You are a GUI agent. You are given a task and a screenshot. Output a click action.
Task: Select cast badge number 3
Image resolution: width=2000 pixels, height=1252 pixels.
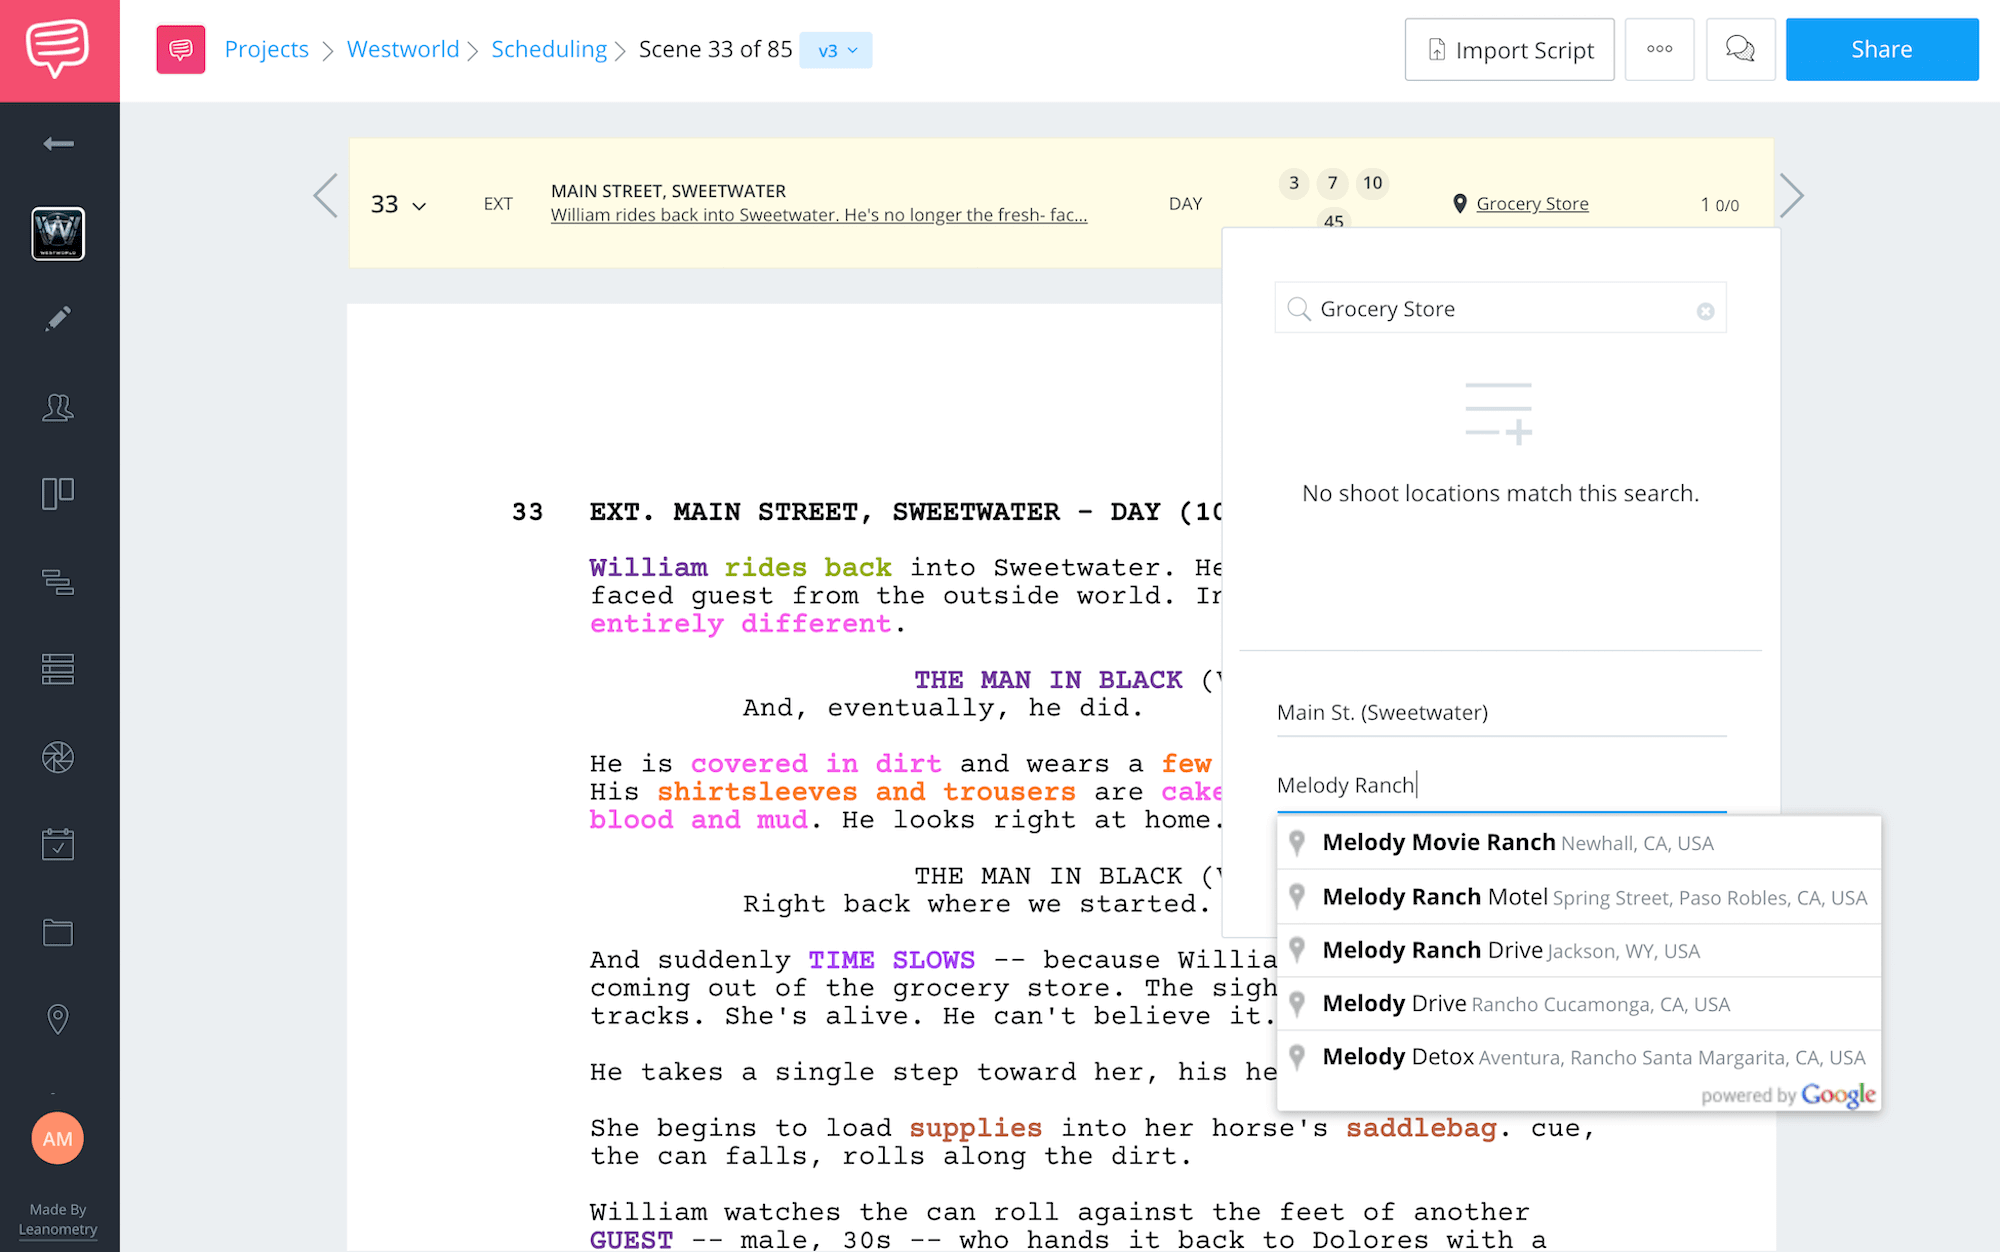[1294, 183]
